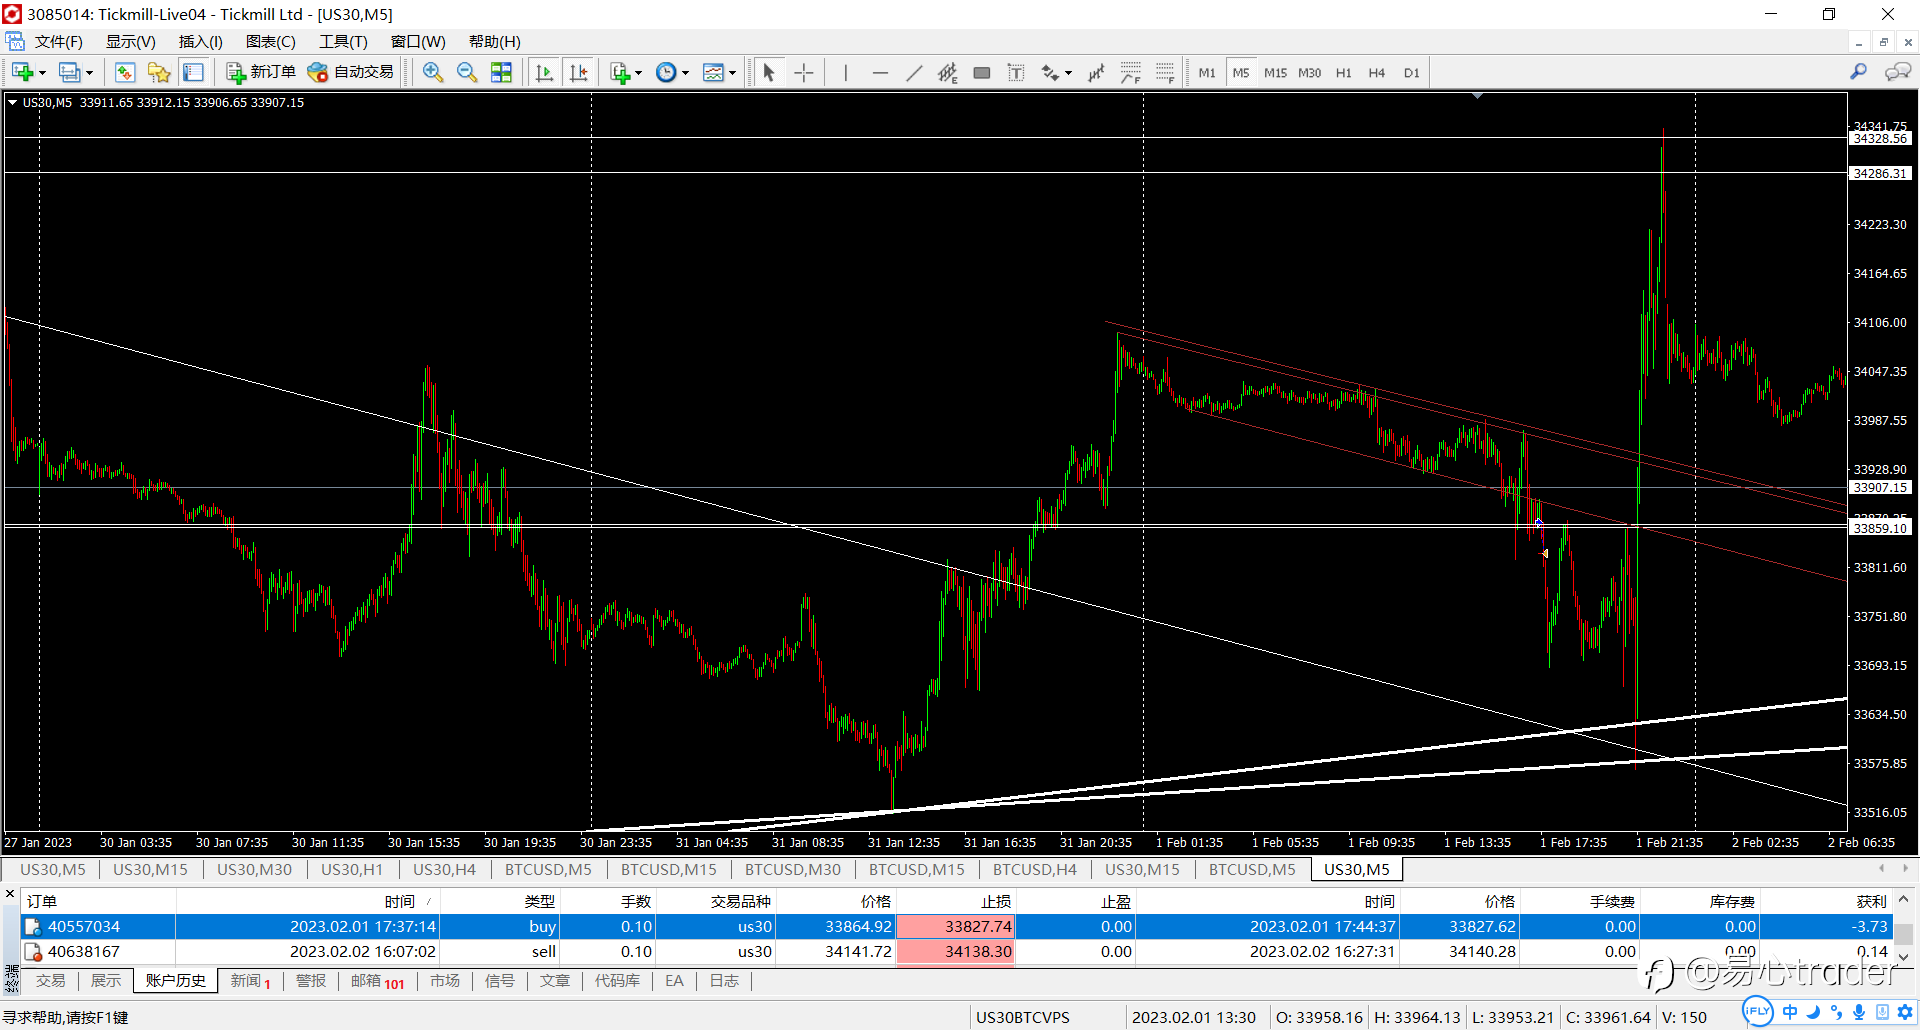
Task: Click the IME 中 language indicator
Action: coord(1790,1012)
